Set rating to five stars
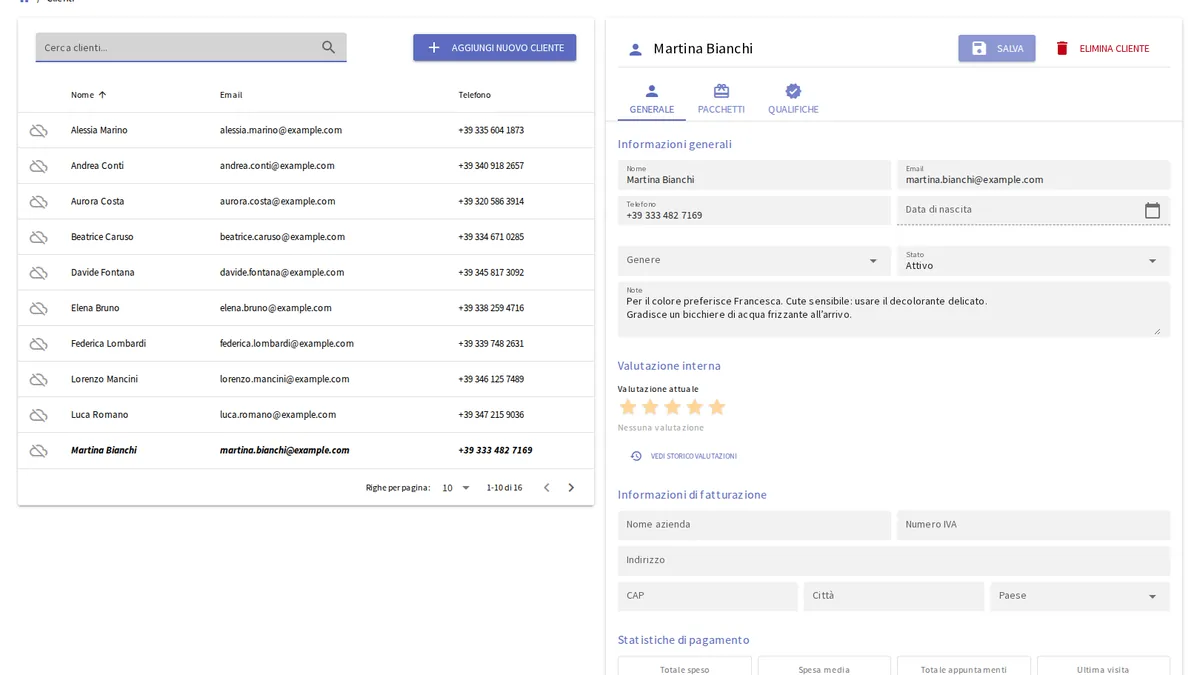The height and width of the screenshot is (675, 1200). click(x=716, y=407)
